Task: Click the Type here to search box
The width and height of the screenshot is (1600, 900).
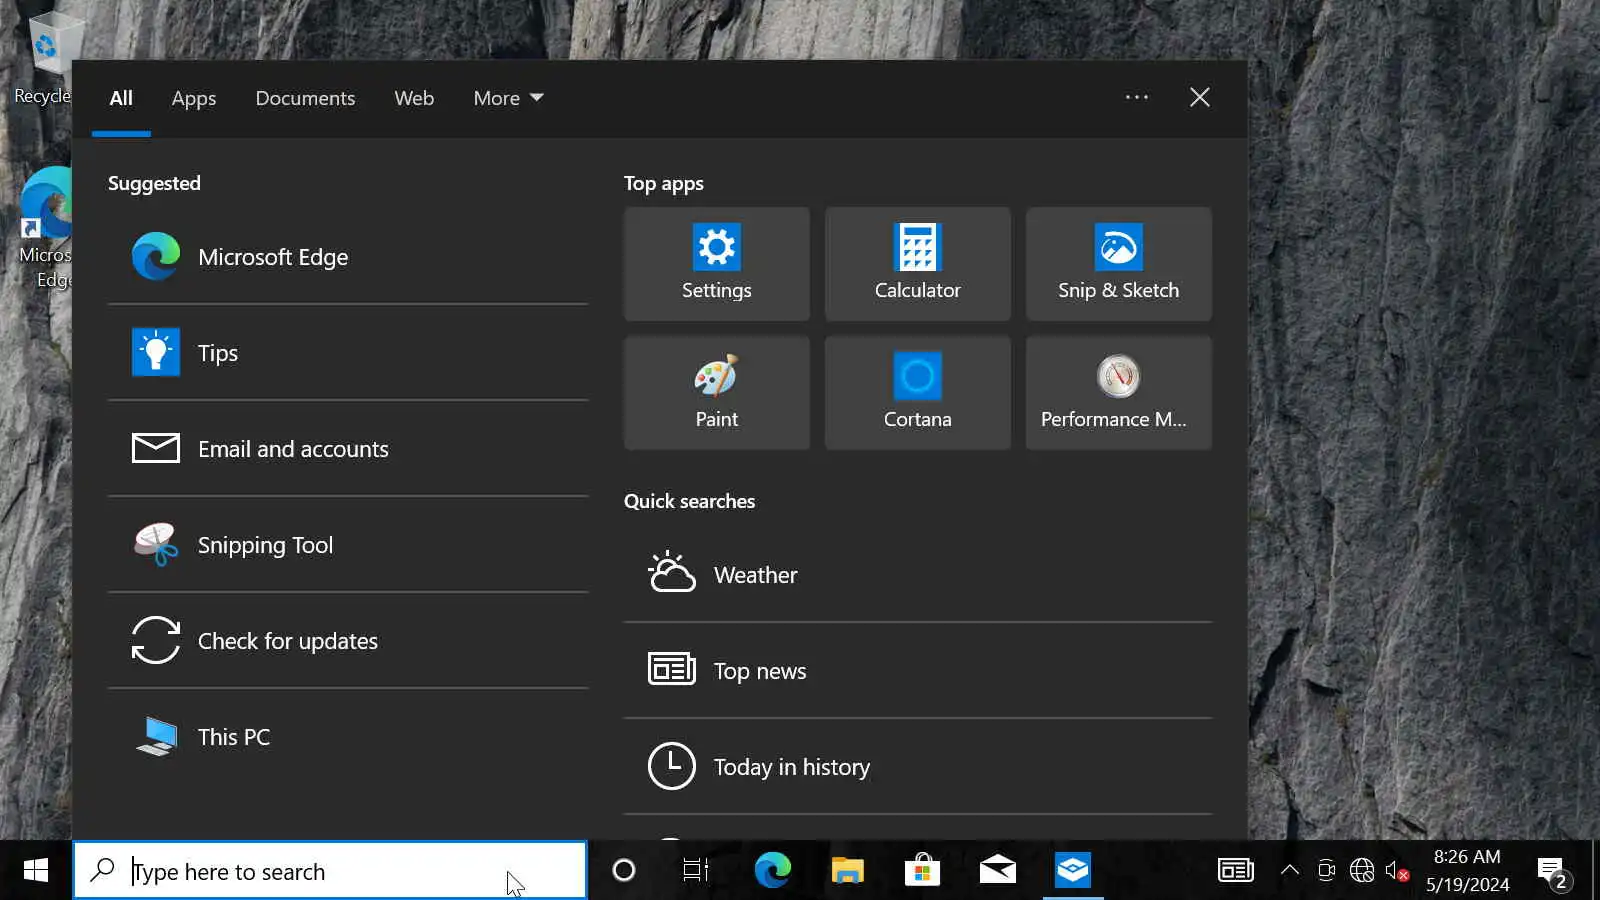Action: [x=330, y=871]
